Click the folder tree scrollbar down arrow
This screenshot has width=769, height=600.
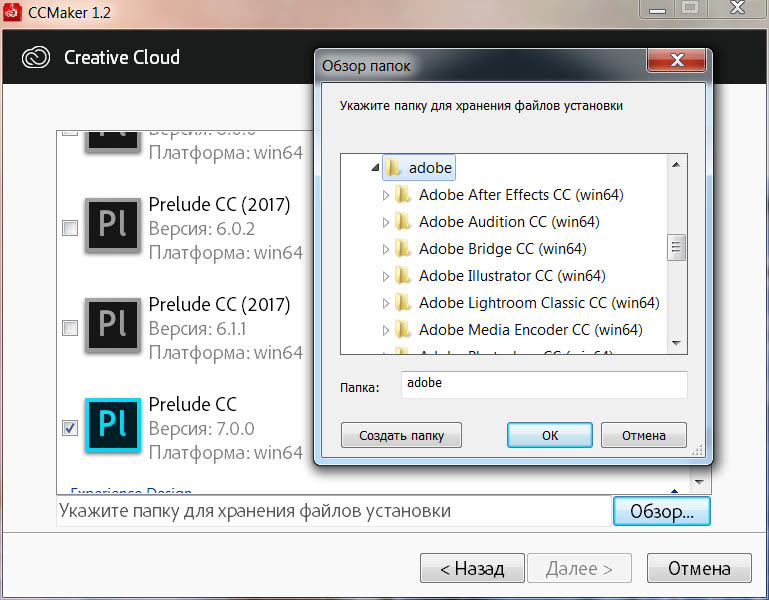coord(677,344)
